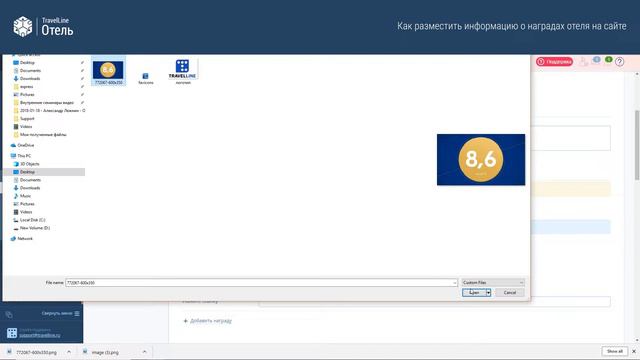Image resolution: width=640 pixels, height=360 pixels.
Task: Cancel the file dialog
Action: click(x=510, y=293)
